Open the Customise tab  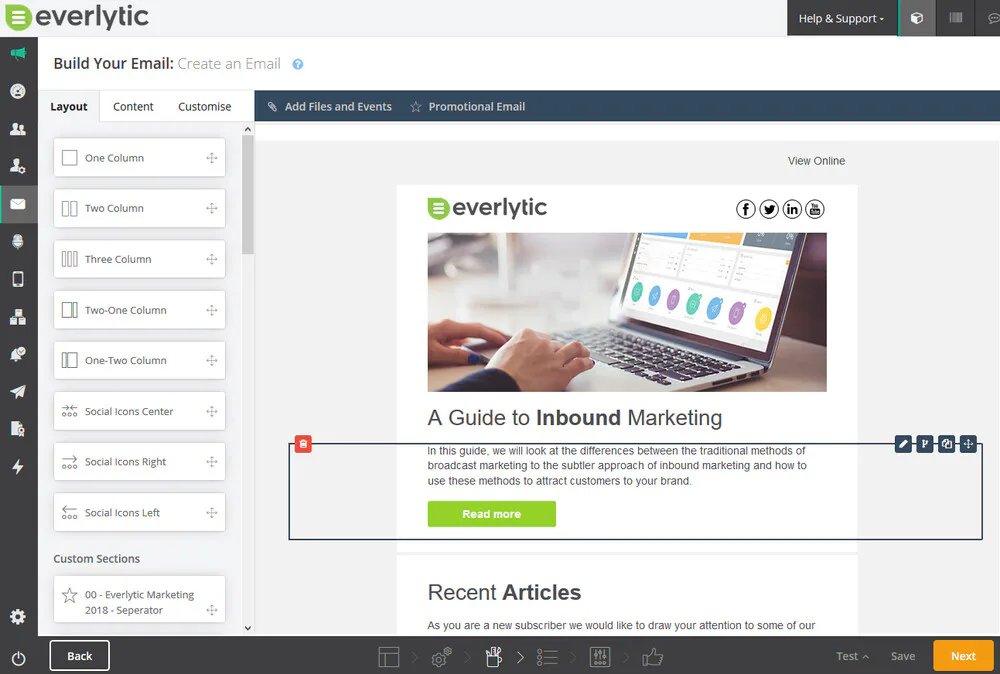[204, 106]
